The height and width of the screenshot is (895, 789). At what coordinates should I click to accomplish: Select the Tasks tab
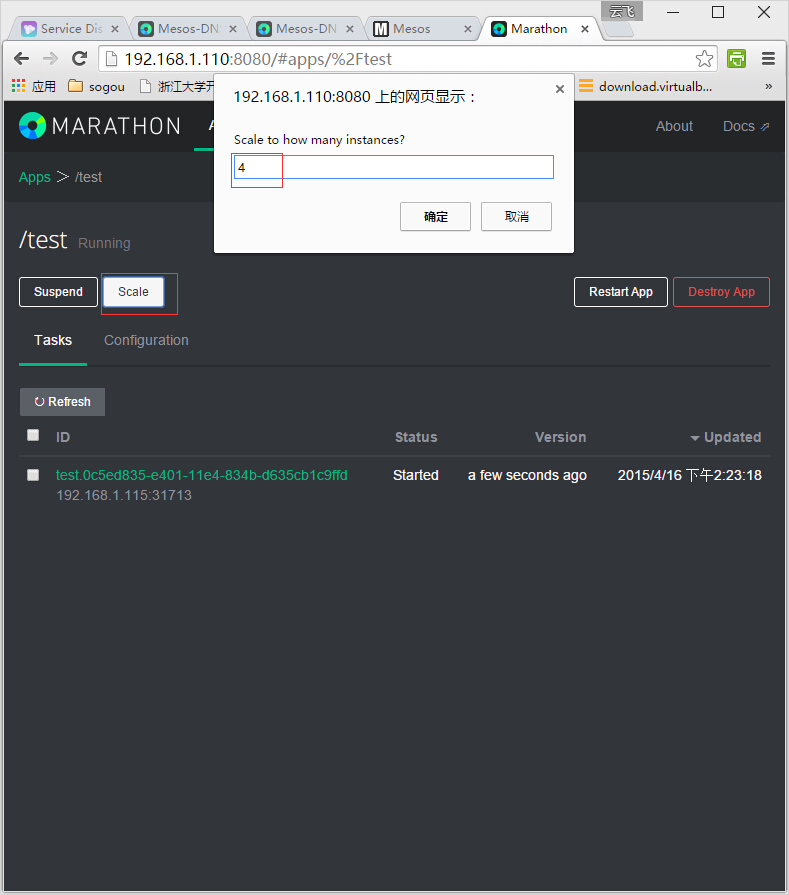tap(53, 340)
